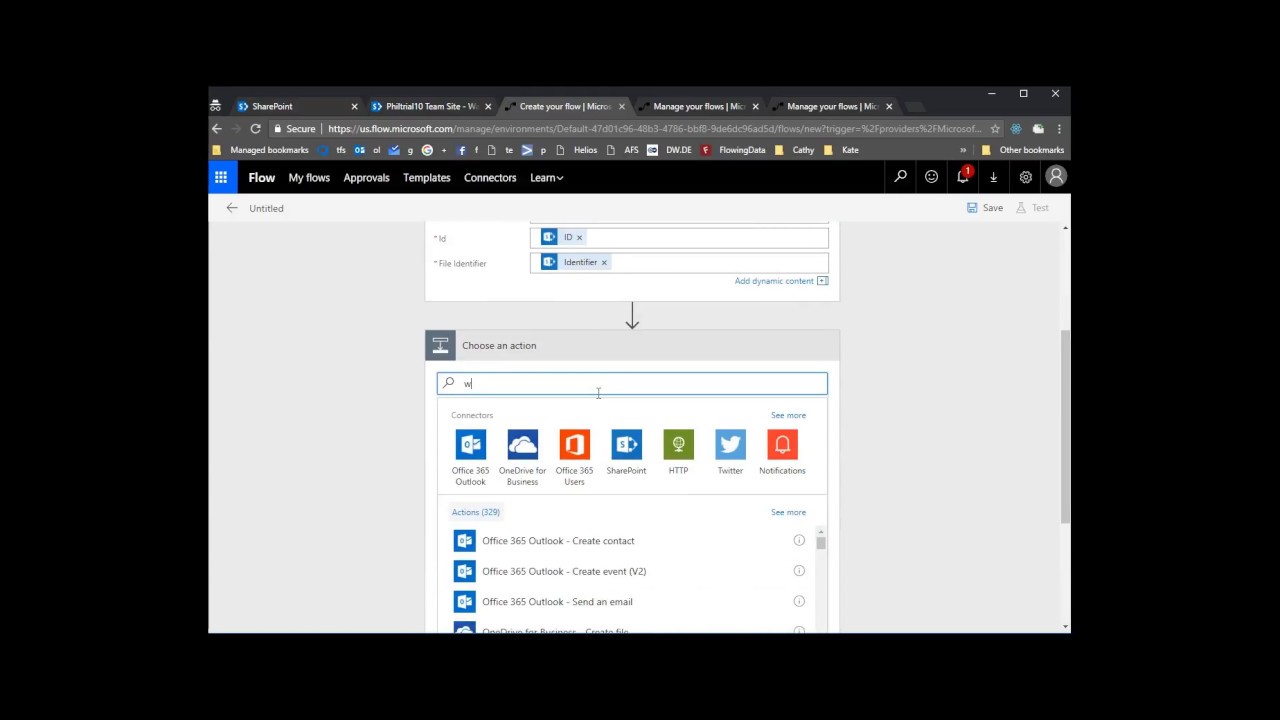The height and width of the screenshot is (720, 1280).
Task: Switch to Philtrial10 Team Site tab
Action: pos(432,106)
